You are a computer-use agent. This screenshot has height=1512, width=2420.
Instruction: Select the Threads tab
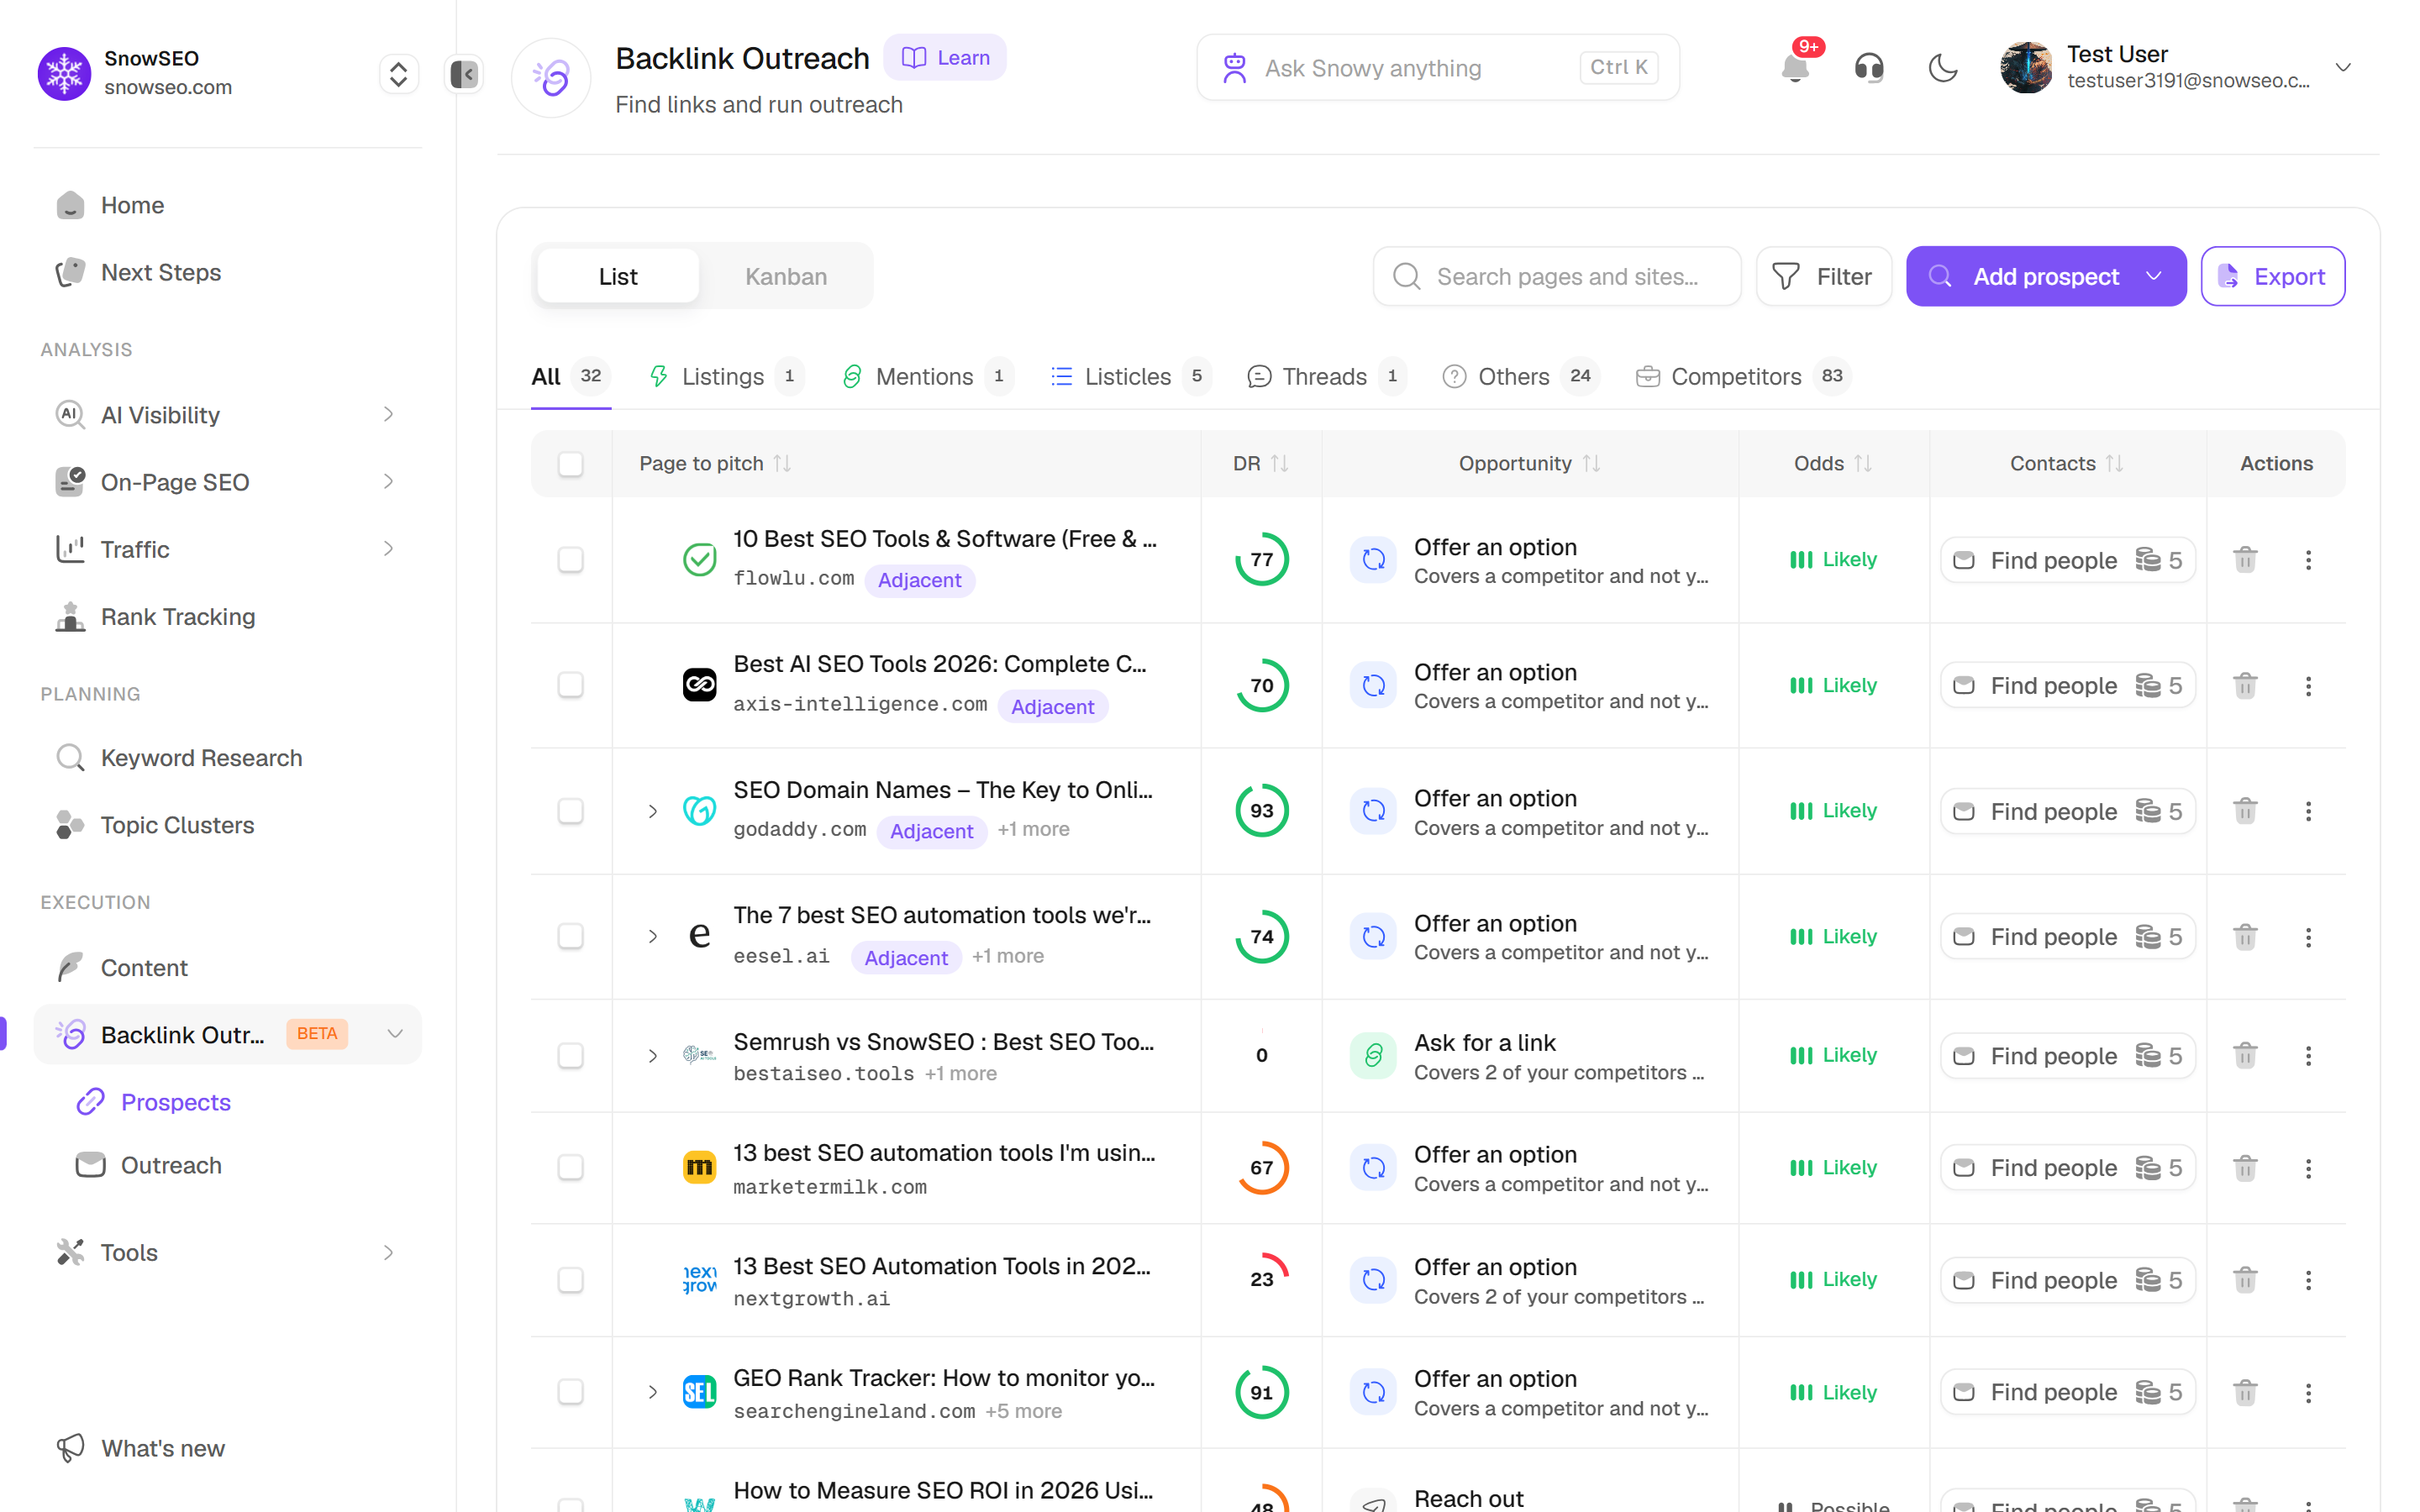pos(1326,376)
